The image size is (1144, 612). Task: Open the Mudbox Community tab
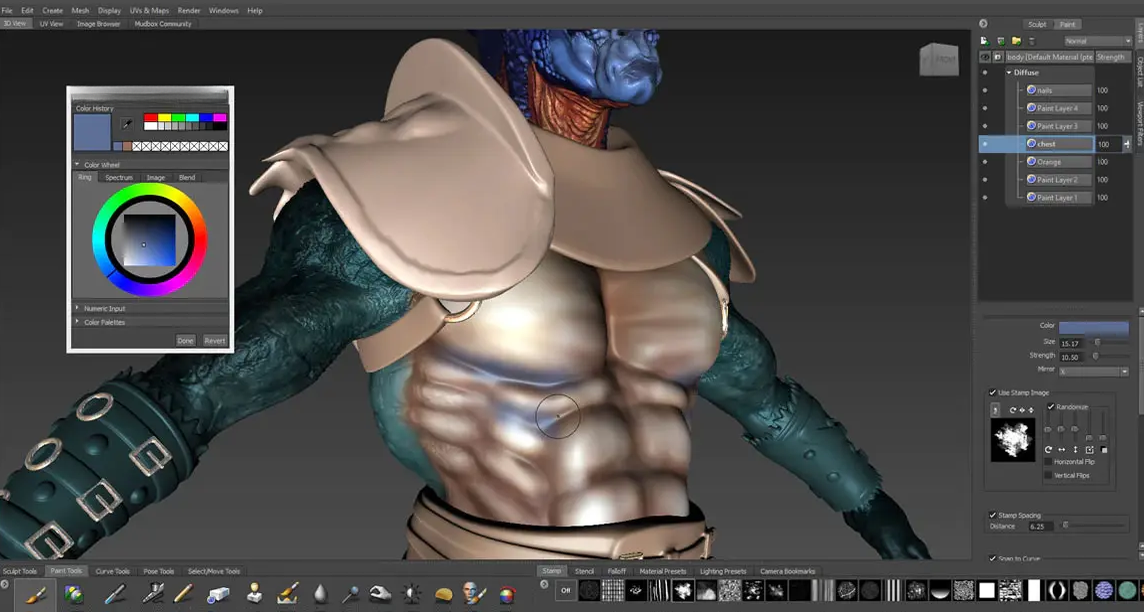(163, 23)
